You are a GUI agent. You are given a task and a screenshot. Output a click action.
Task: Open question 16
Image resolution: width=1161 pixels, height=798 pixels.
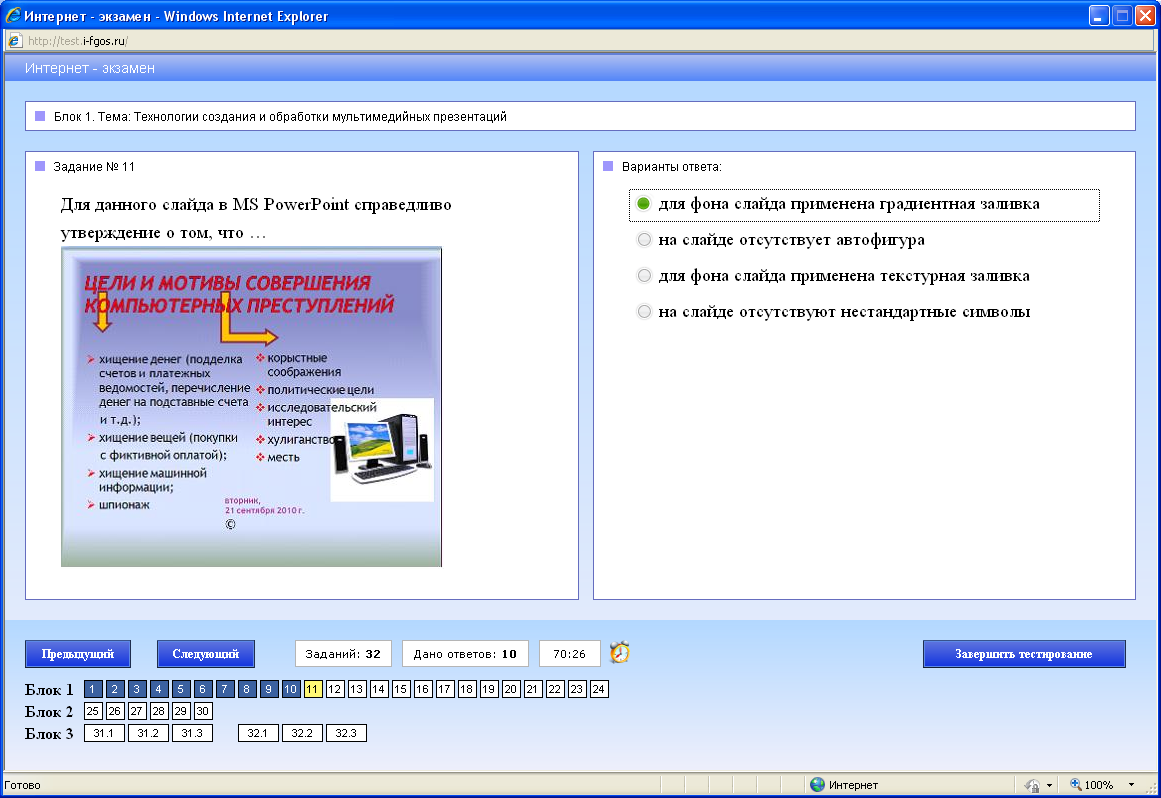[x=422, y=689]
